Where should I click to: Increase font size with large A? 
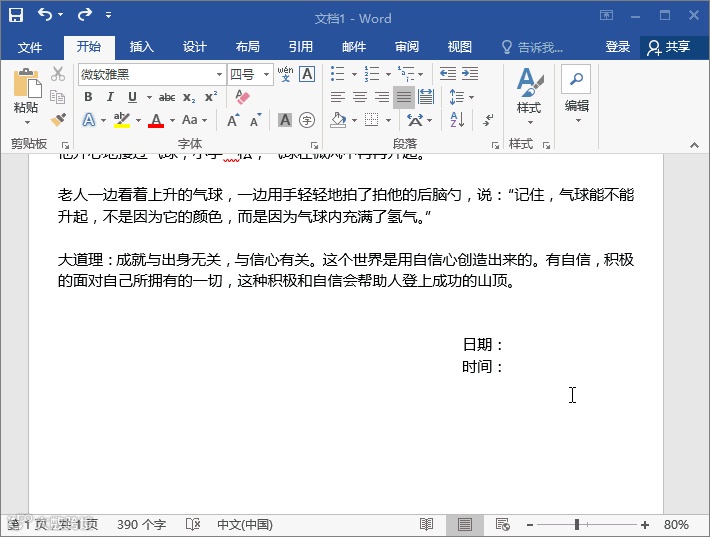pos(233,120)
